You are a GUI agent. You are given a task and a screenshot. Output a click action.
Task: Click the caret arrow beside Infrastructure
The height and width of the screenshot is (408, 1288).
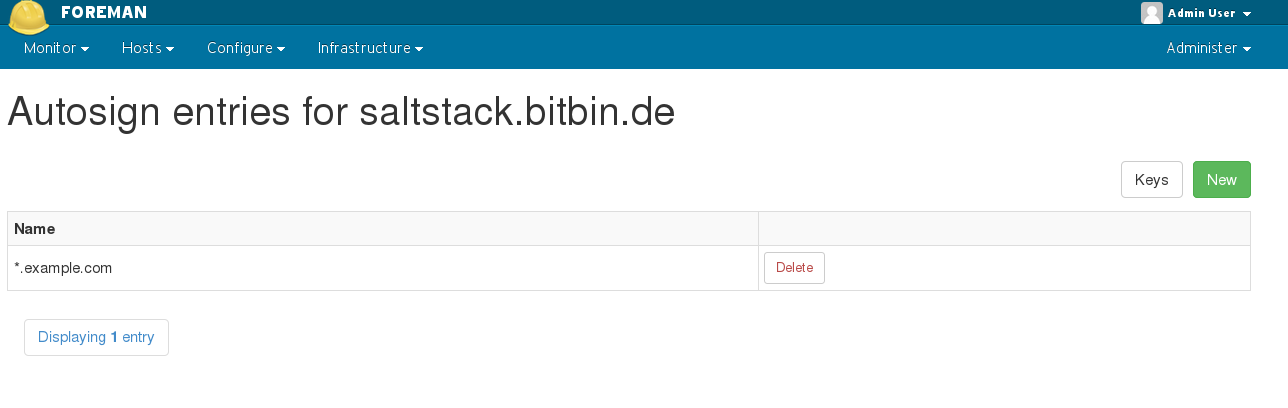pos(418,49)
